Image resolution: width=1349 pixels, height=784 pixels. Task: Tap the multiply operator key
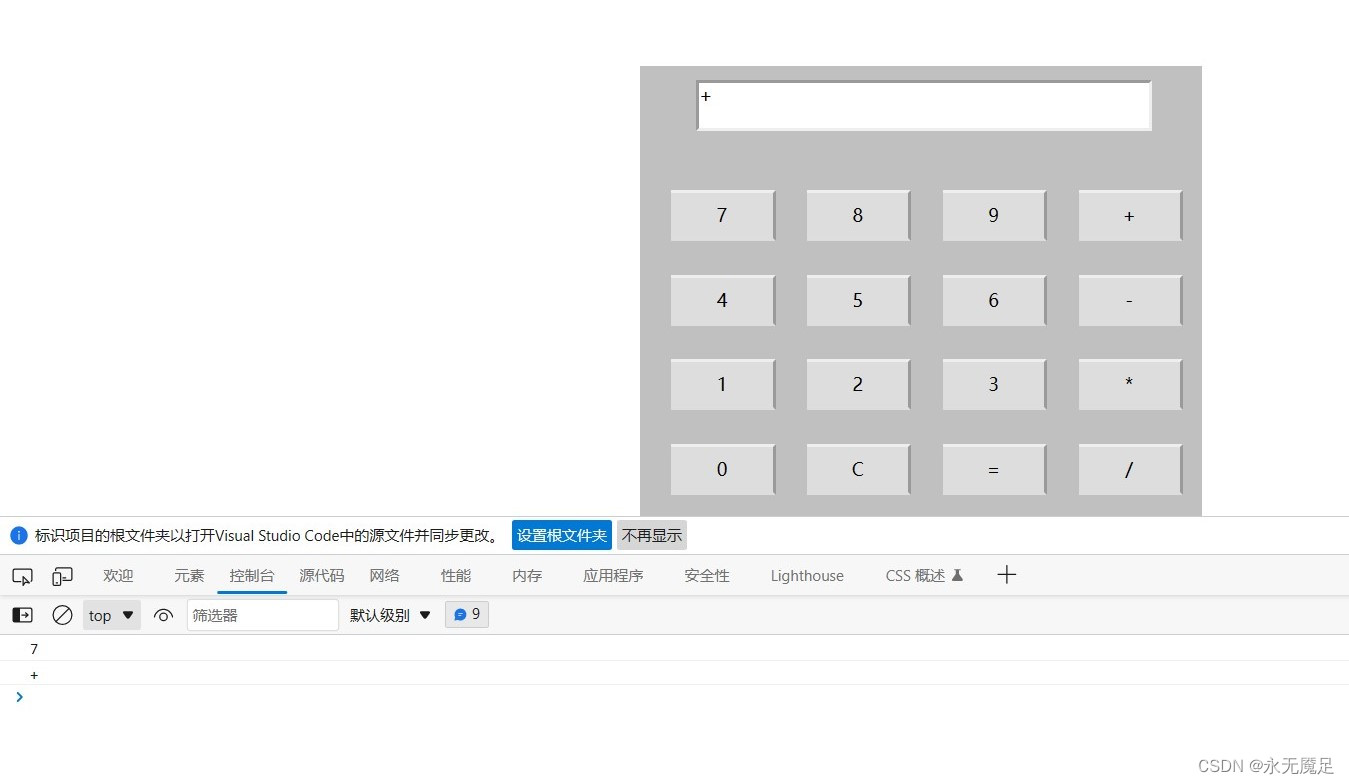[x=1131, y=385]
